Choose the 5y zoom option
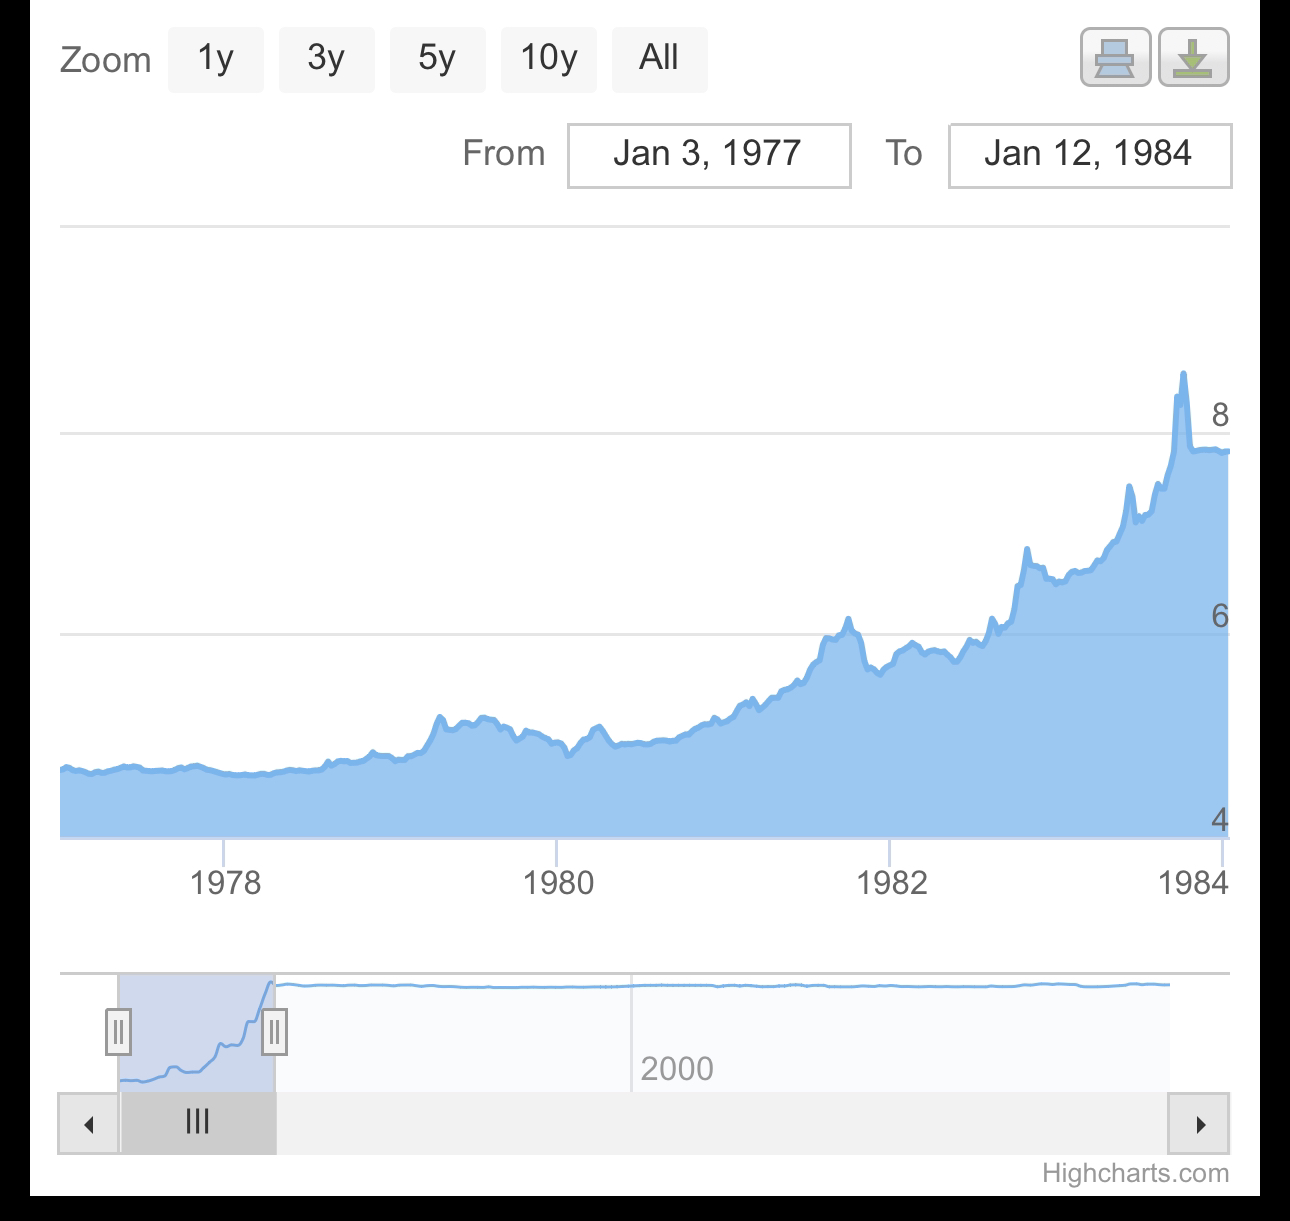This screenshot has height=1221, width=1290. (438, 59)
